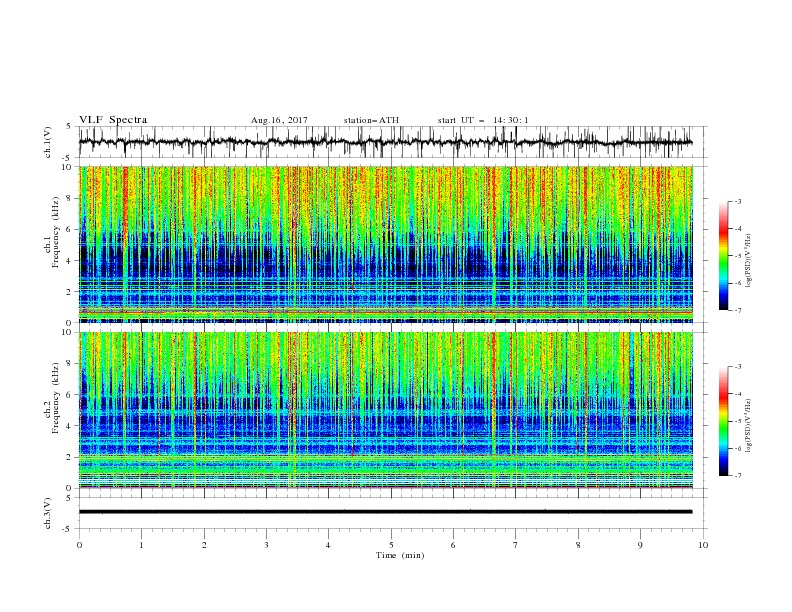Click the ch.1(V) axis label at the top
792x612 pixels.
click(48, 142)
